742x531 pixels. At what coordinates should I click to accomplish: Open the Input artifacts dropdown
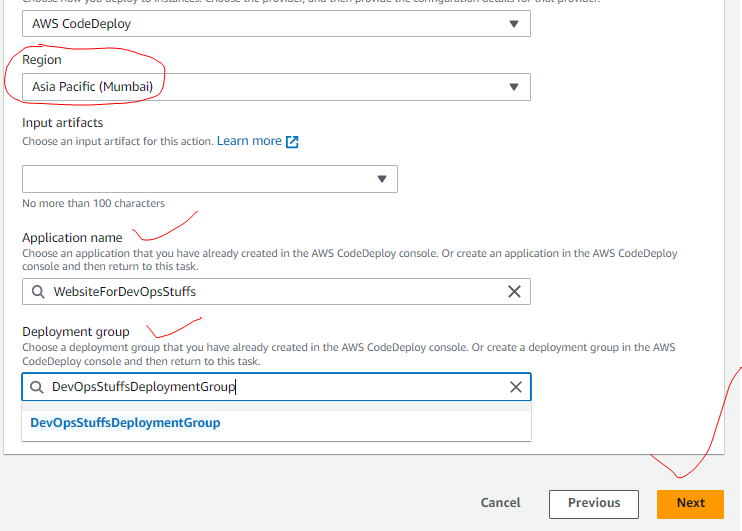(210, 179)
